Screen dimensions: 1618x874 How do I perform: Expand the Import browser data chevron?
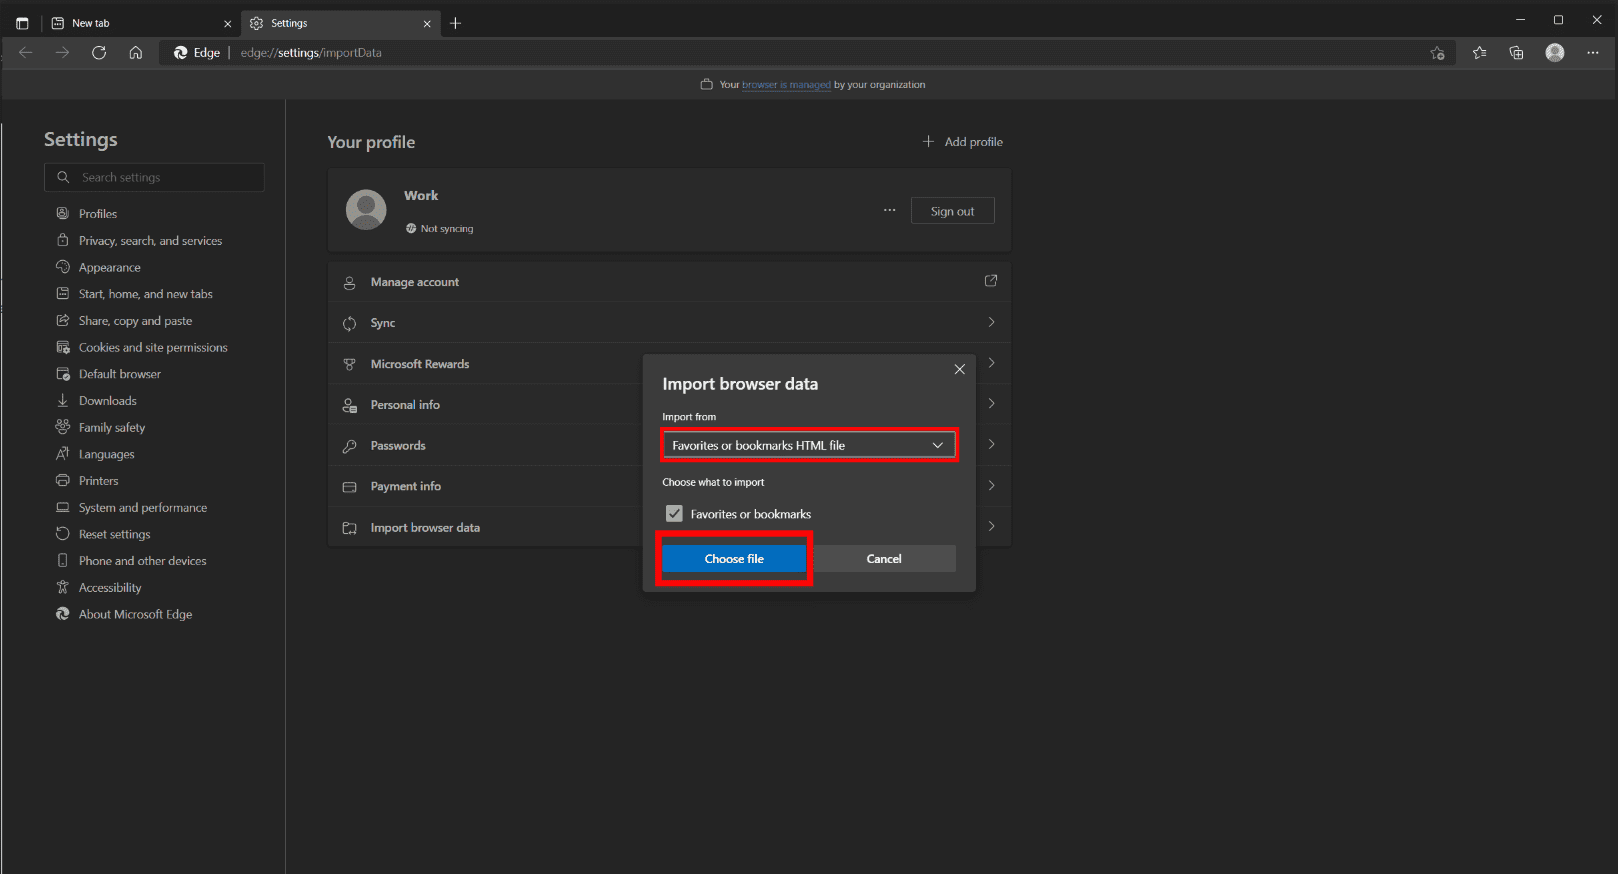pyautogui.click(x=991, y=526)
